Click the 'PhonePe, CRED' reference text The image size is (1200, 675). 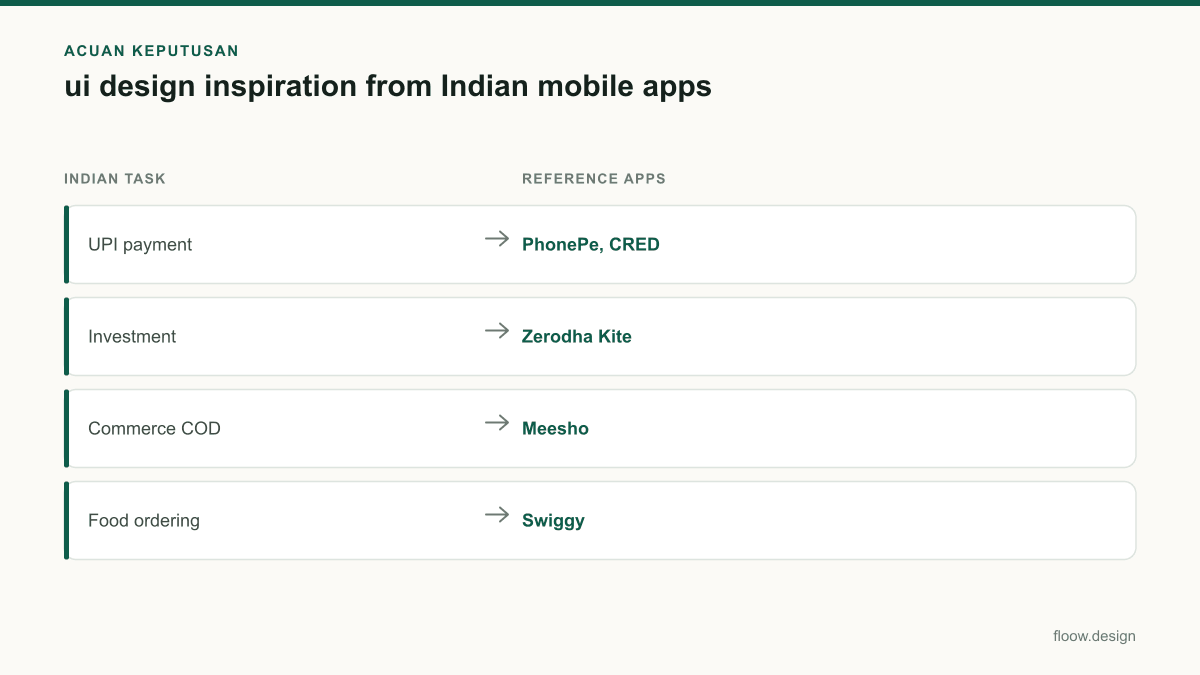coord(591,245)
